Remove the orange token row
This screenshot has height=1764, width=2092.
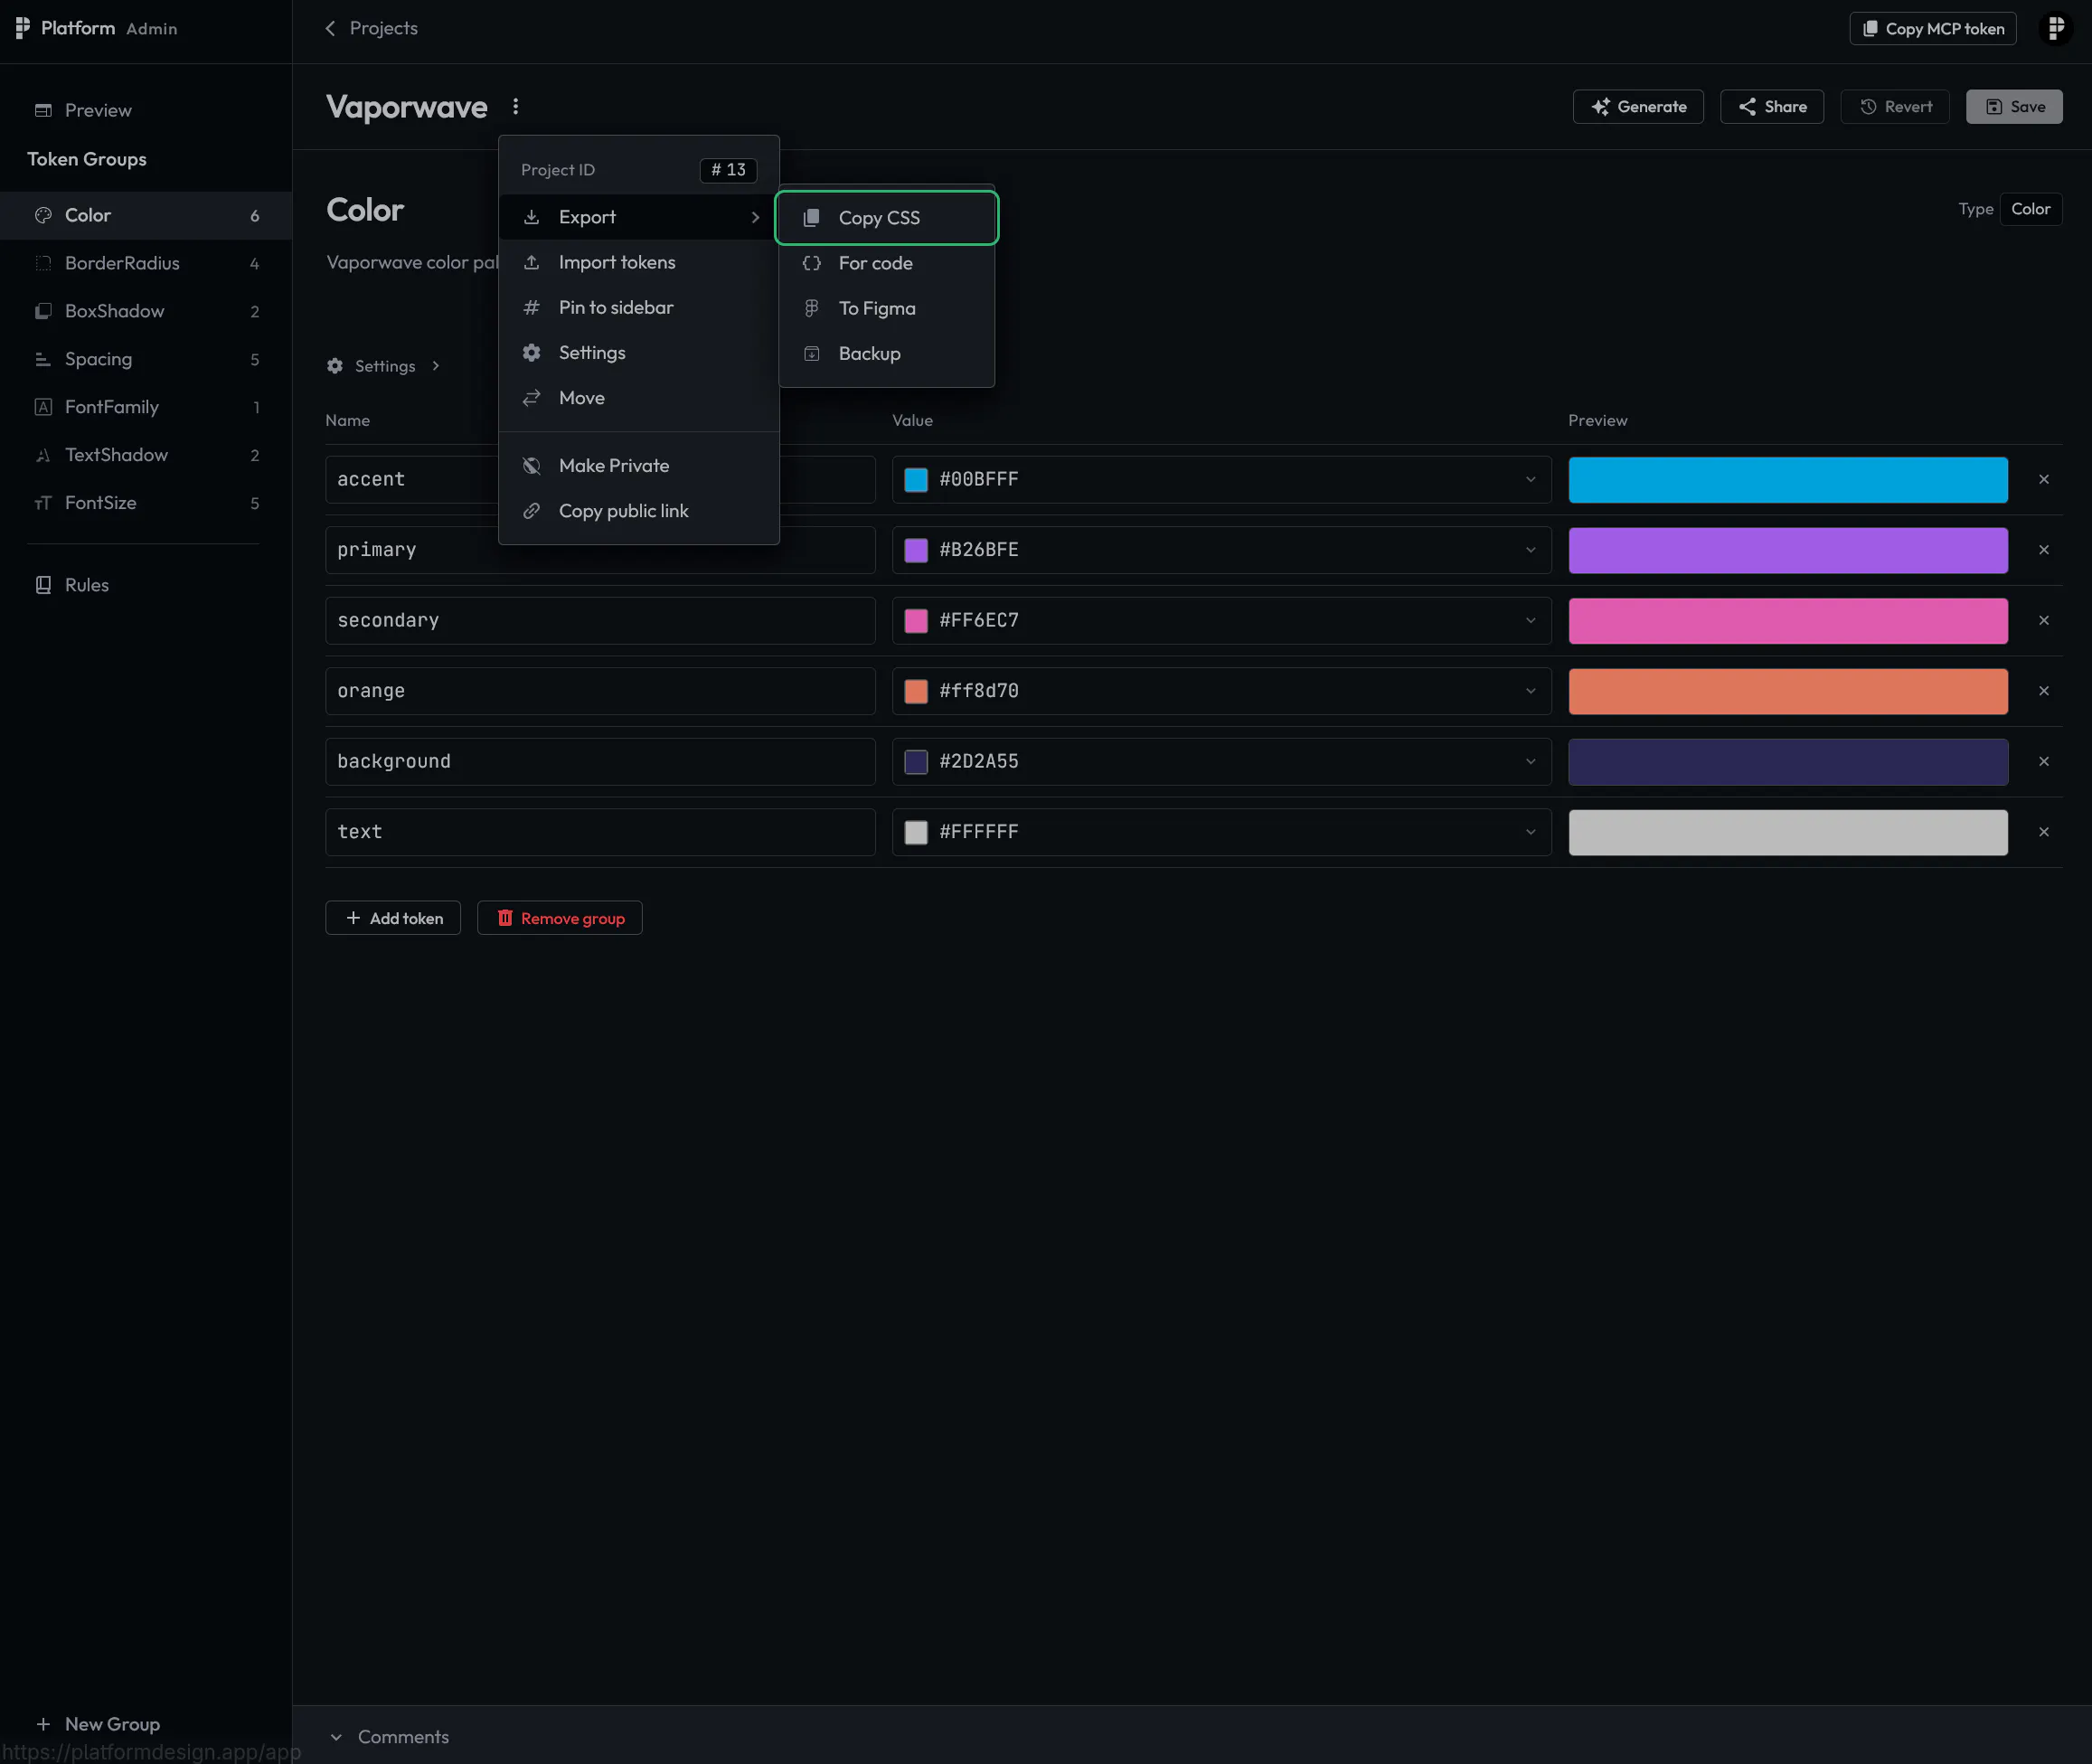click(2043, 691)
